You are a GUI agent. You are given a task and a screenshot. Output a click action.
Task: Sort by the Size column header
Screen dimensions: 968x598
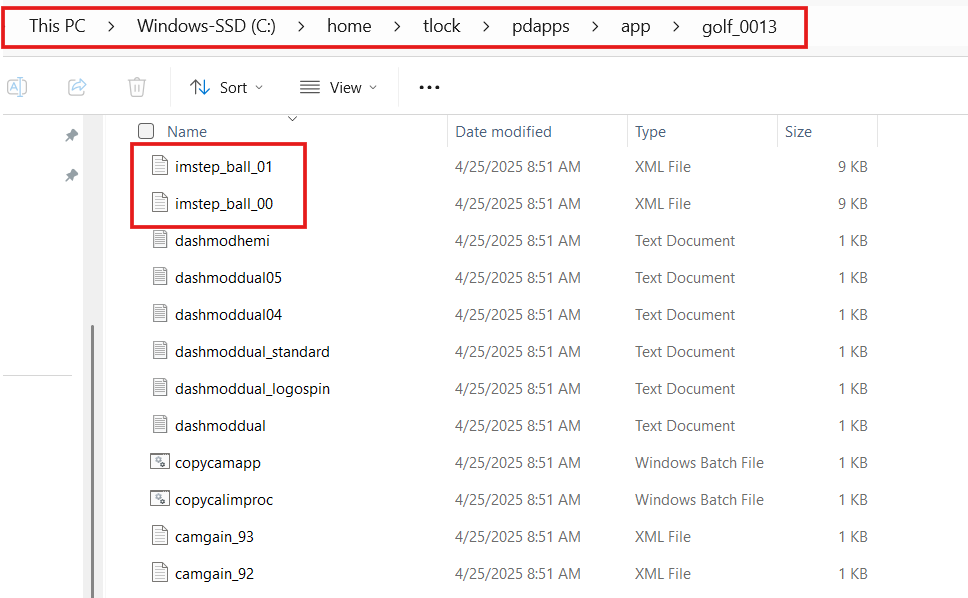click(x=798, y=131)
